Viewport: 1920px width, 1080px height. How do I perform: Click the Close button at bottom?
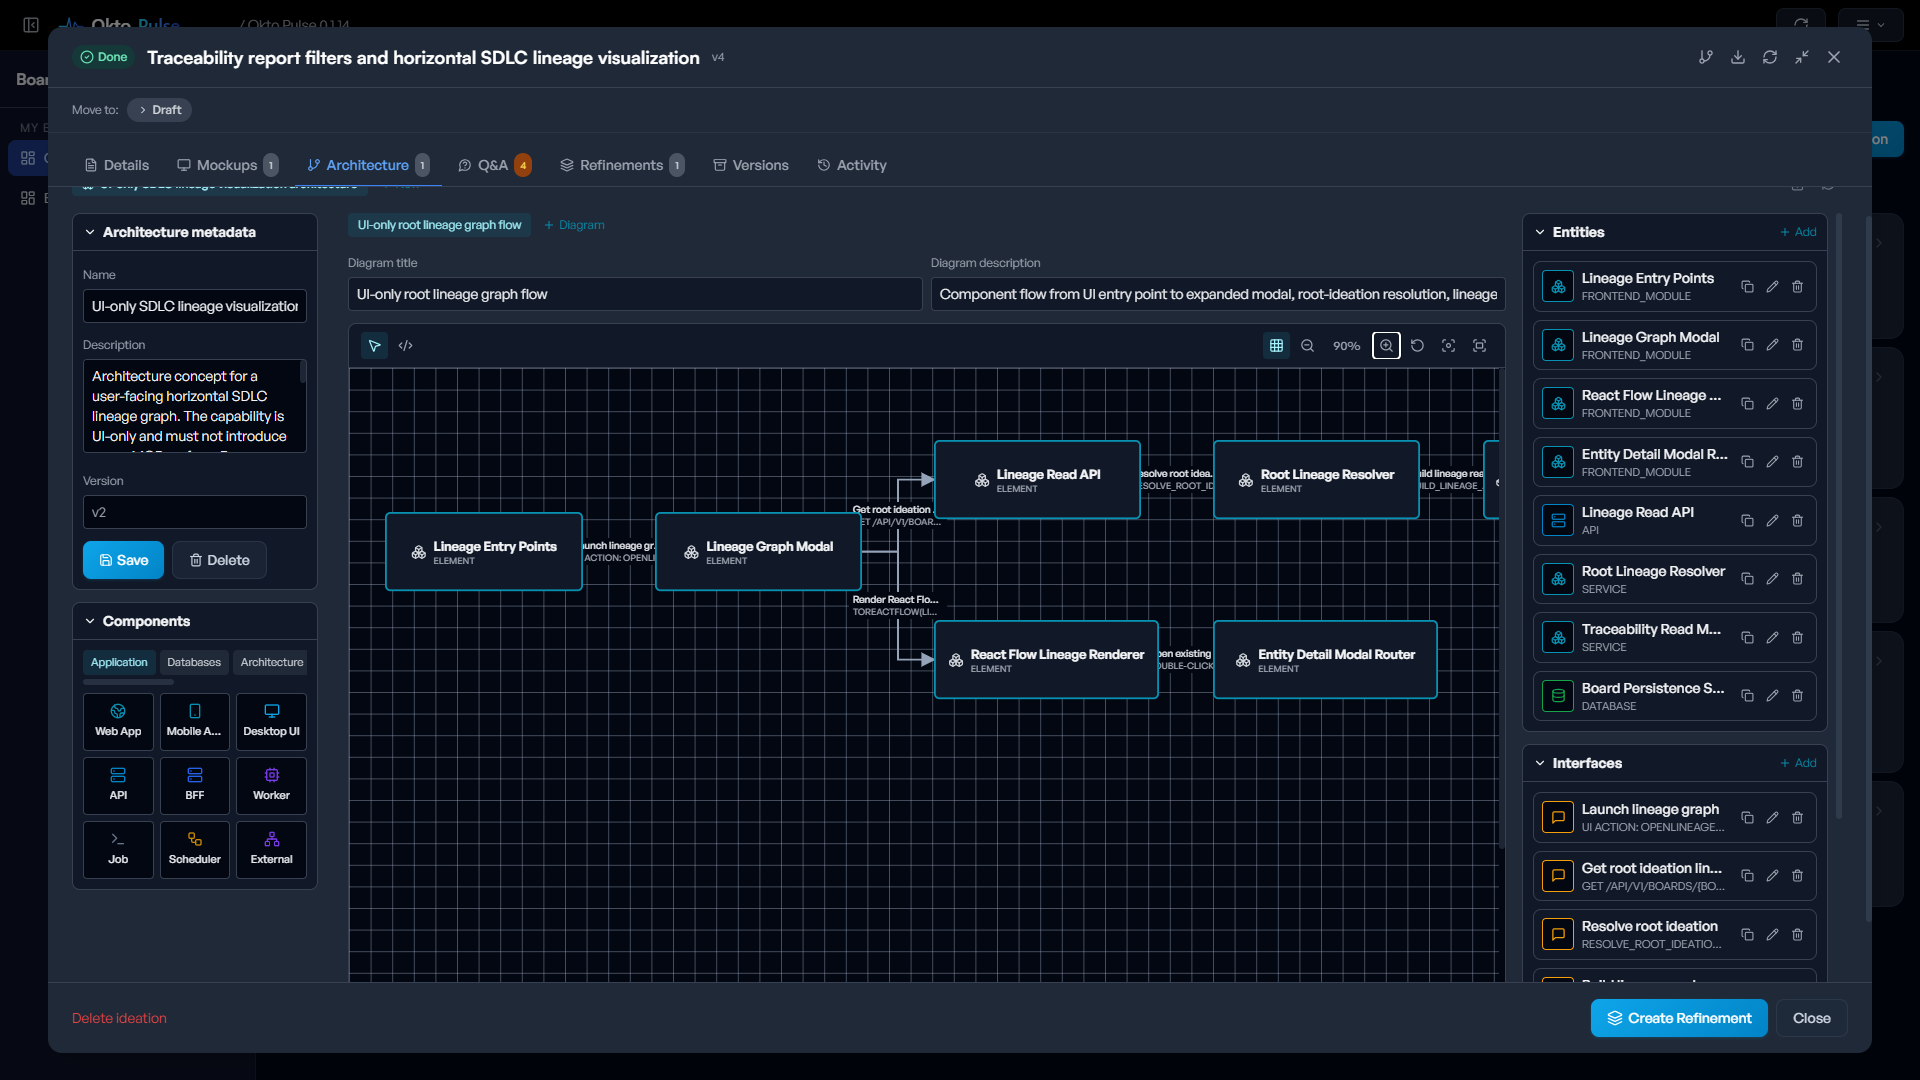(1811, 1018)
